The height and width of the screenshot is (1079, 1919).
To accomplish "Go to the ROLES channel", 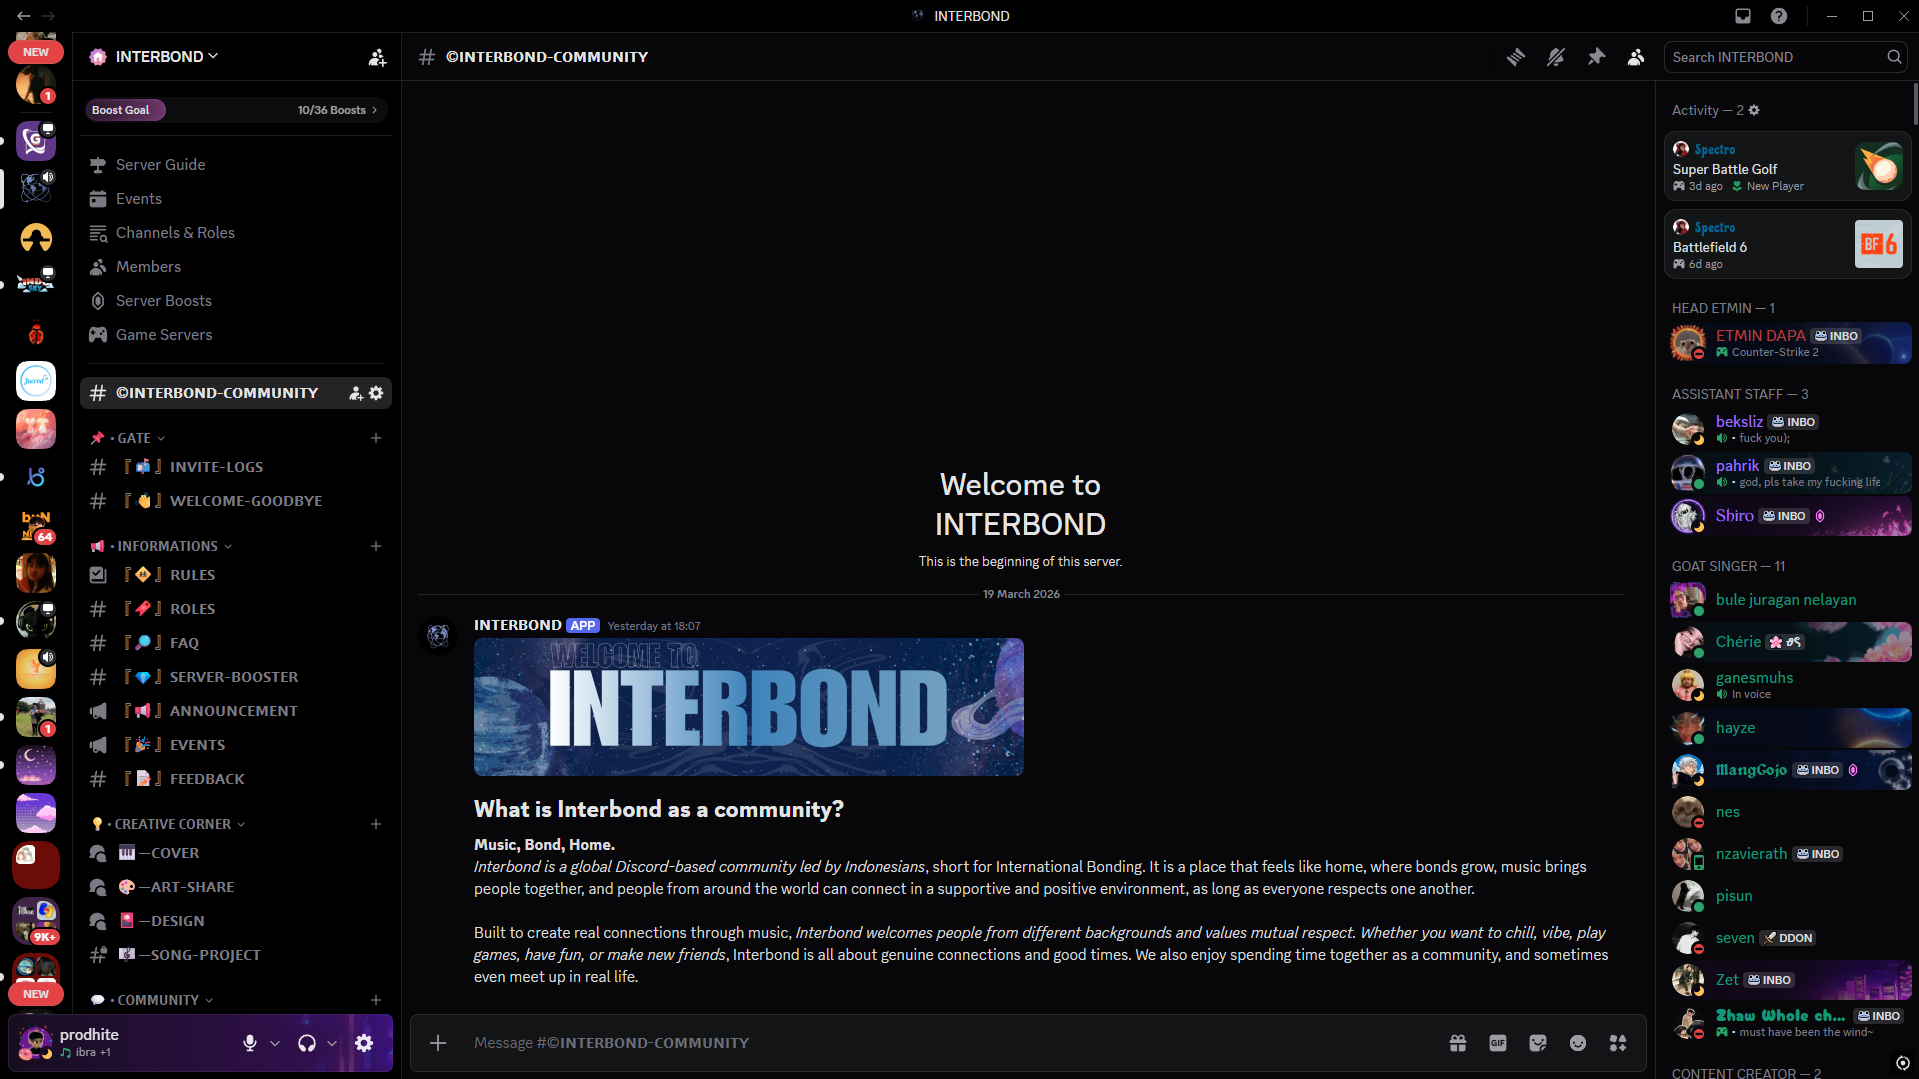I will point(236,609).
